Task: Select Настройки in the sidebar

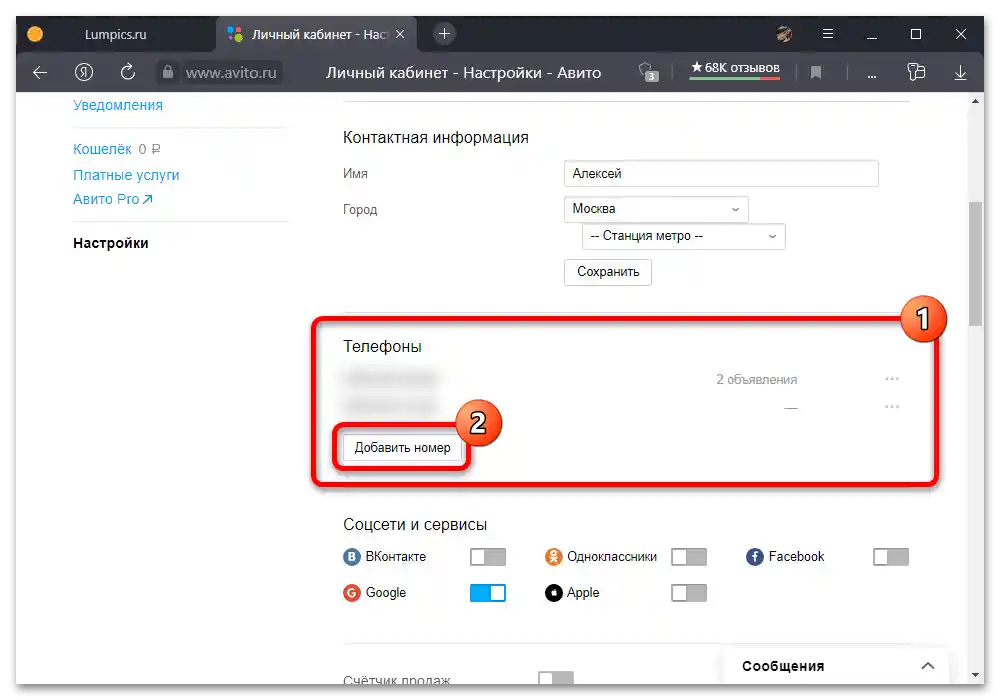Action: click(x=111, y=243)
